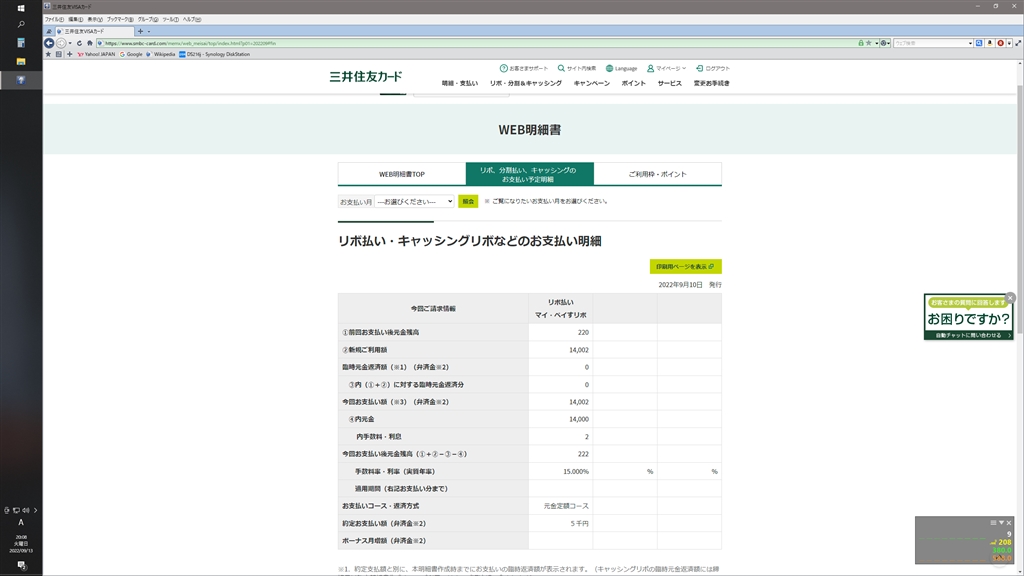Click the 印刷用ページを表示 button
The width and height of the screenshot is (1024, 576).
(685, 266)
